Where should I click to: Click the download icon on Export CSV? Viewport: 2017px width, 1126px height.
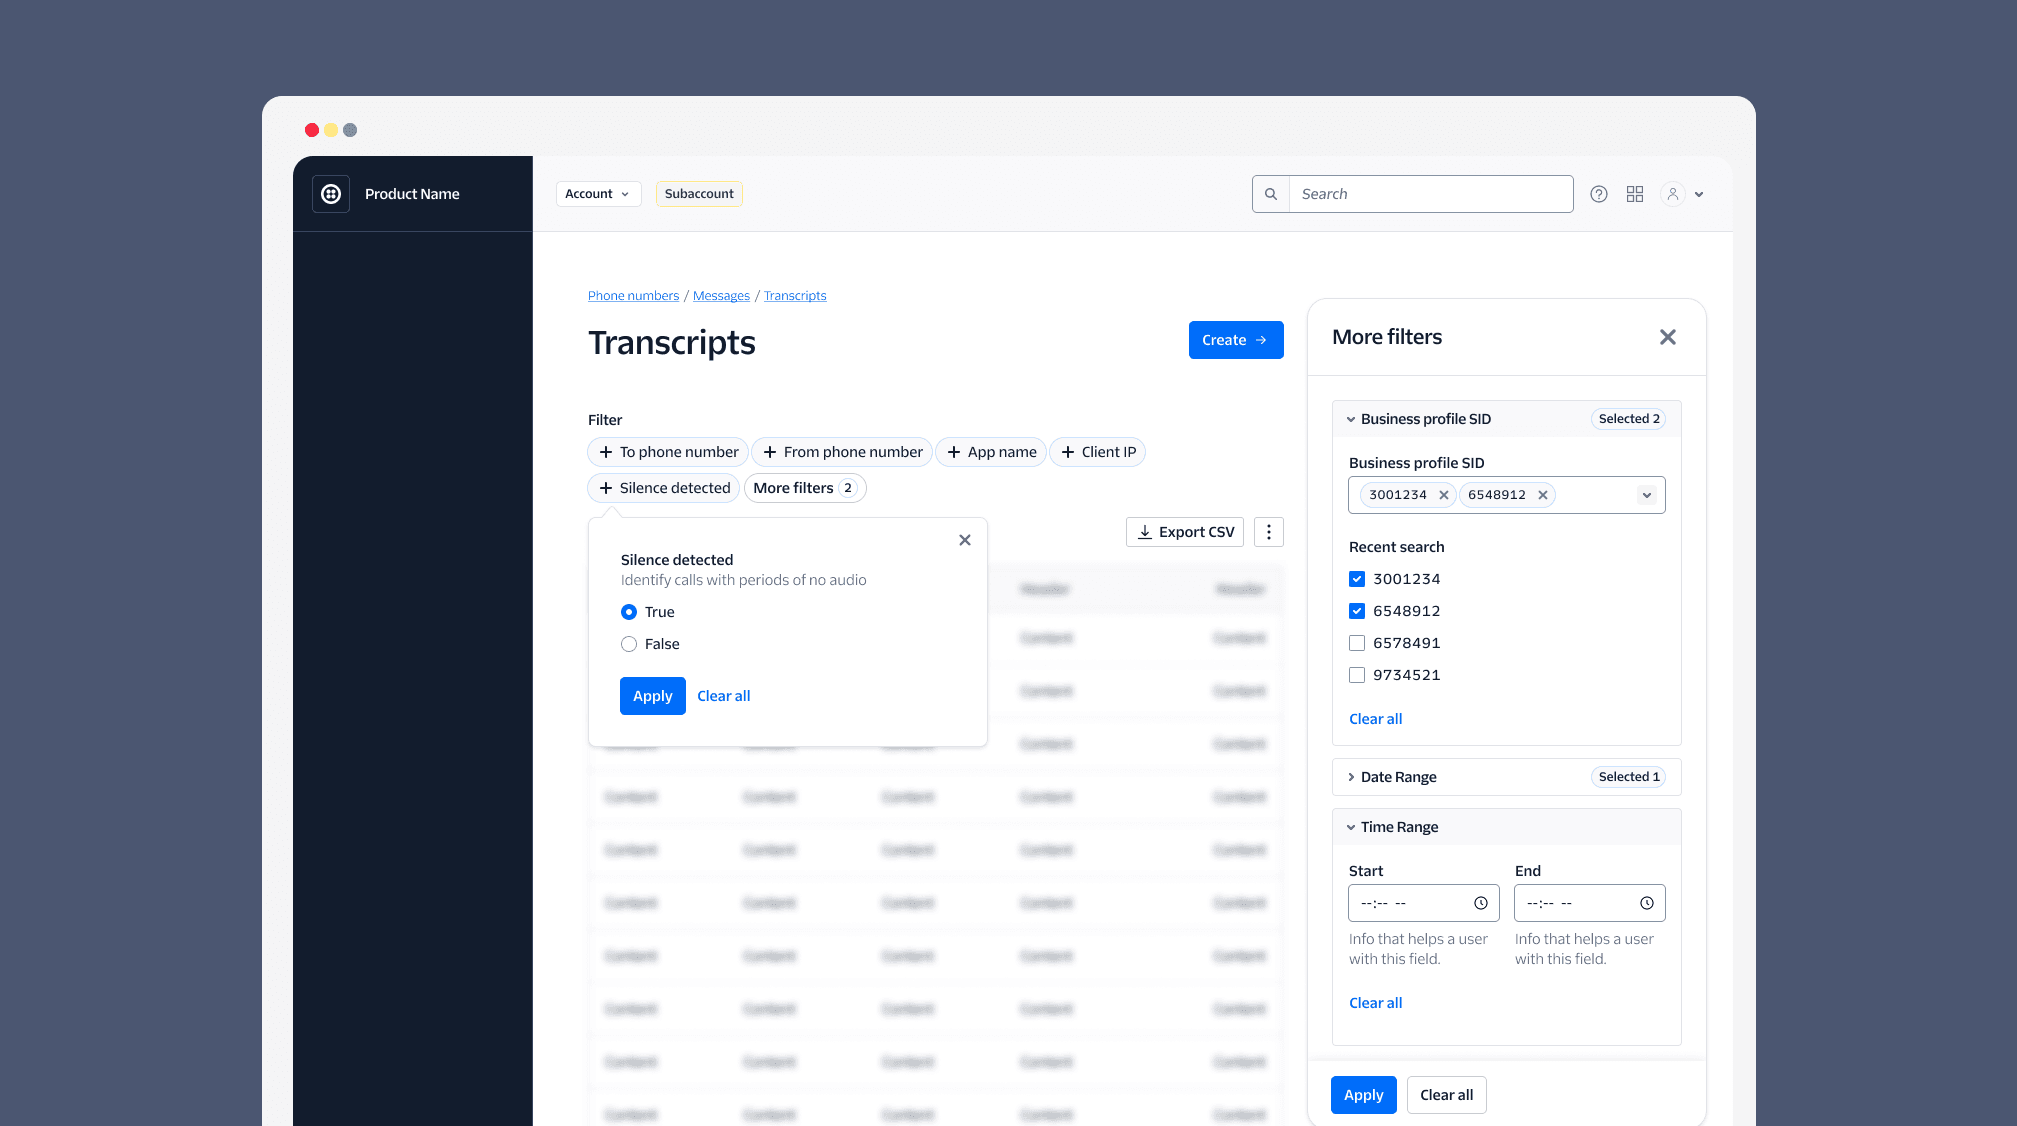click(1145, 531)
